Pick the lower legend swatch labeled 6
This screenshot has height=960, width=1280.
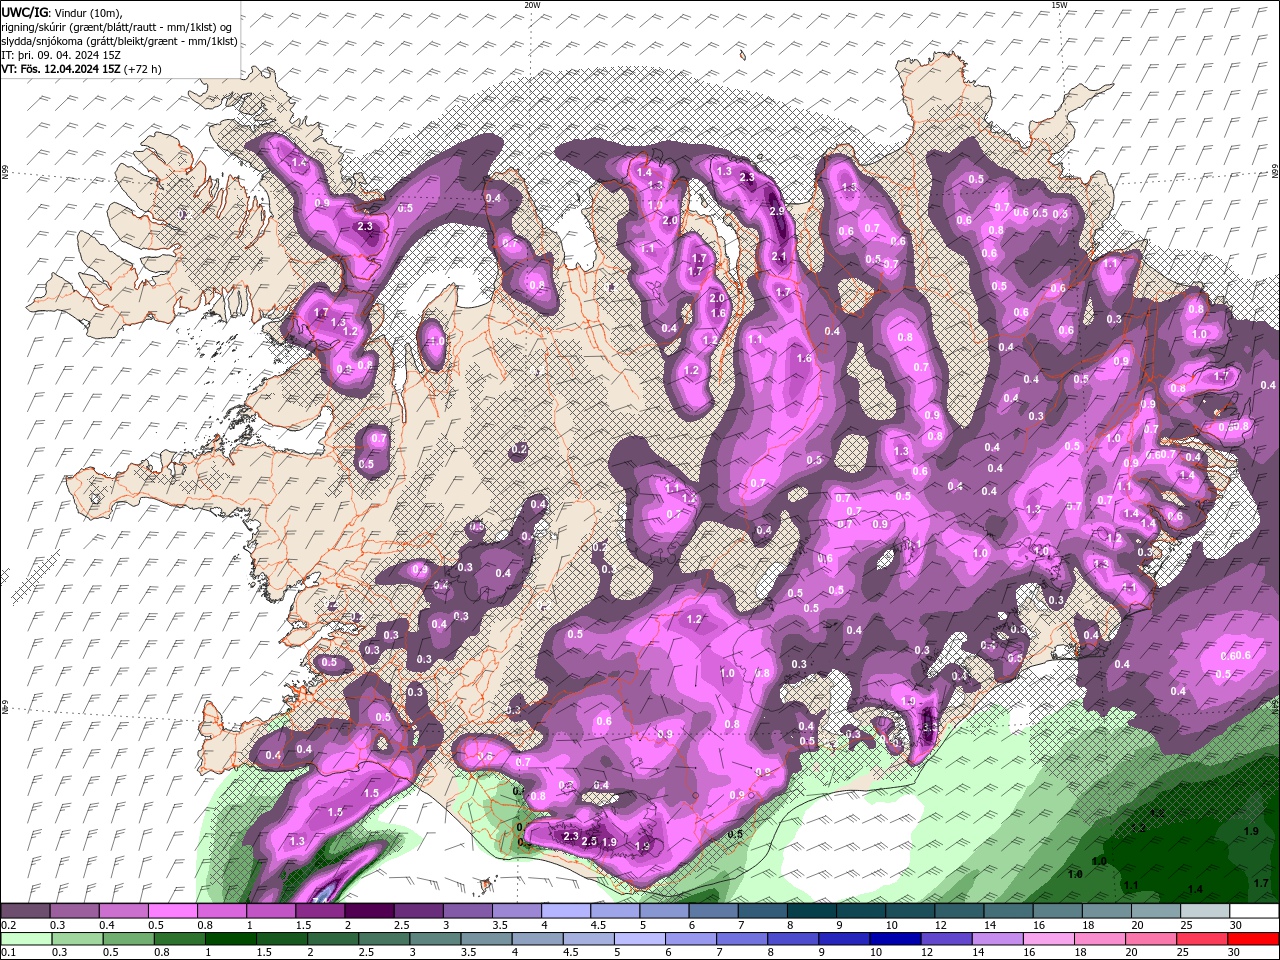pos(690,938)
